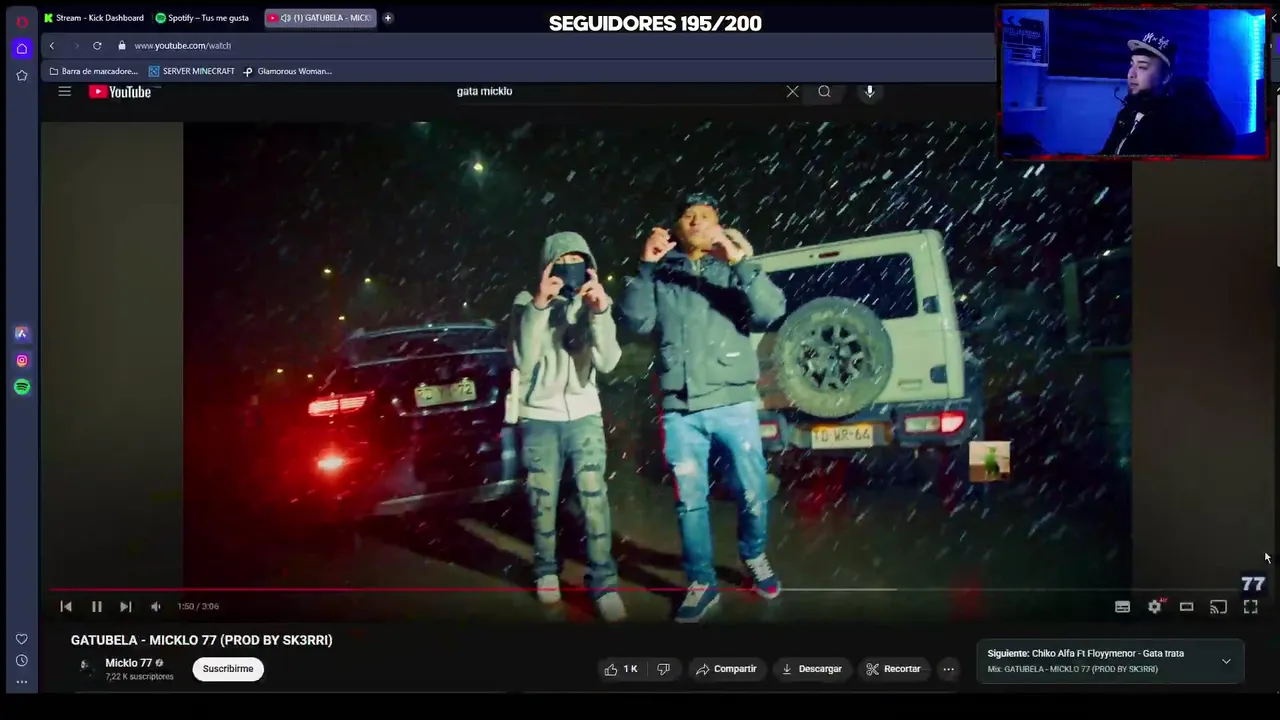Open video player settings gear
The height and width of the screenshot is (720, 1280).
coord(1155,606)
